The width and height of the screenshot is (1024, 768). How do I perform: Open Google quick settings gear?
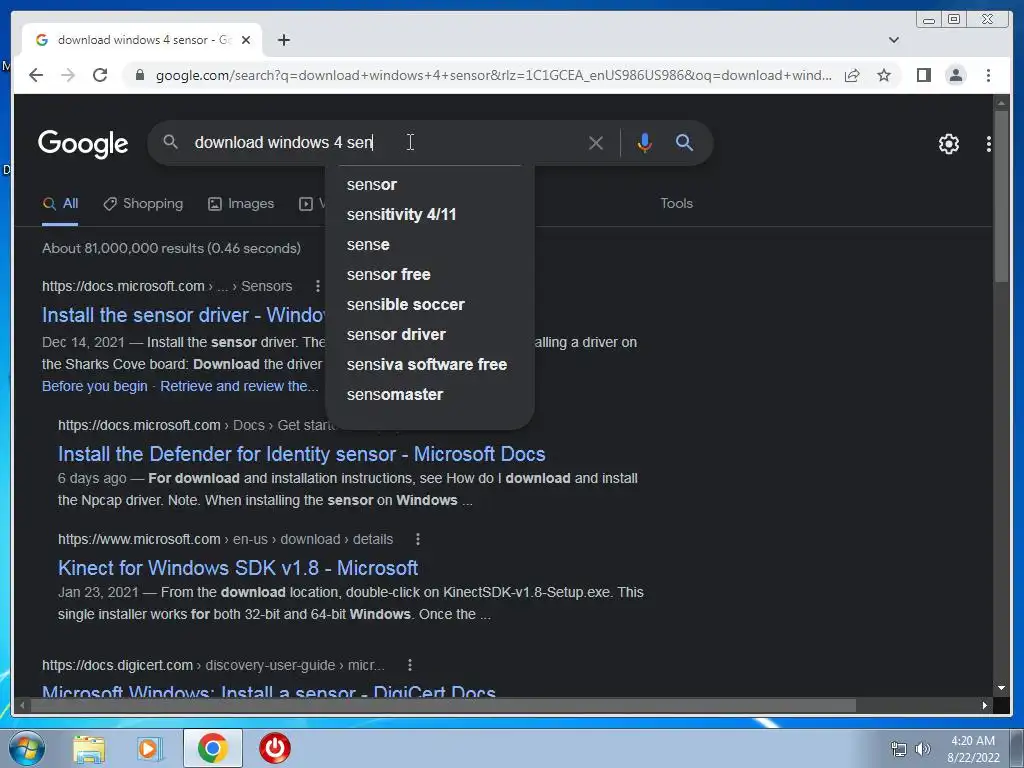coord(948,144)
